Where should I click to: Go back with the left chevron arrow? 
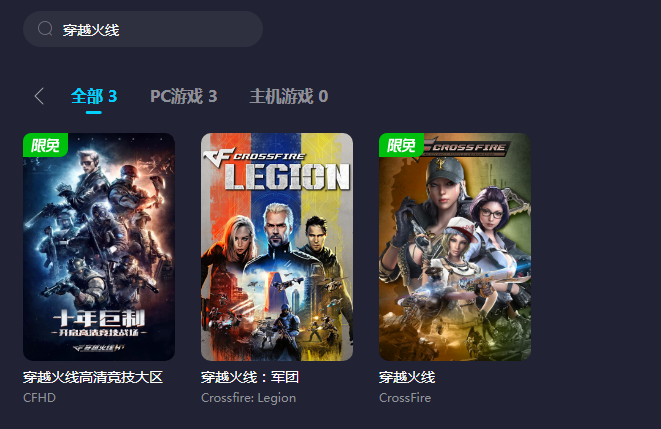(39, 96)
